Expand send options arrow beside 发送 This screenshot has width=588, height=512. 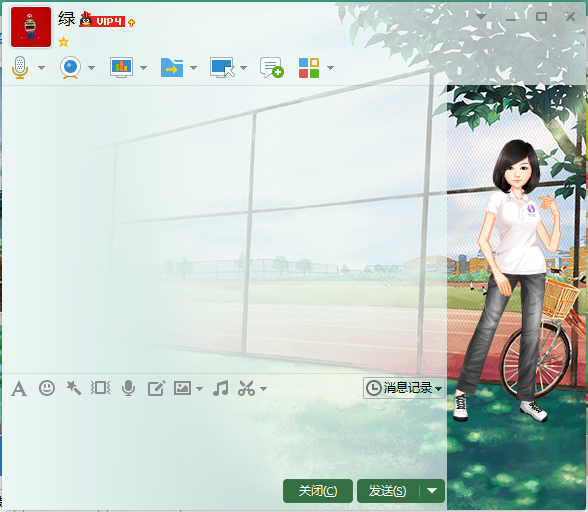(432, 491)
